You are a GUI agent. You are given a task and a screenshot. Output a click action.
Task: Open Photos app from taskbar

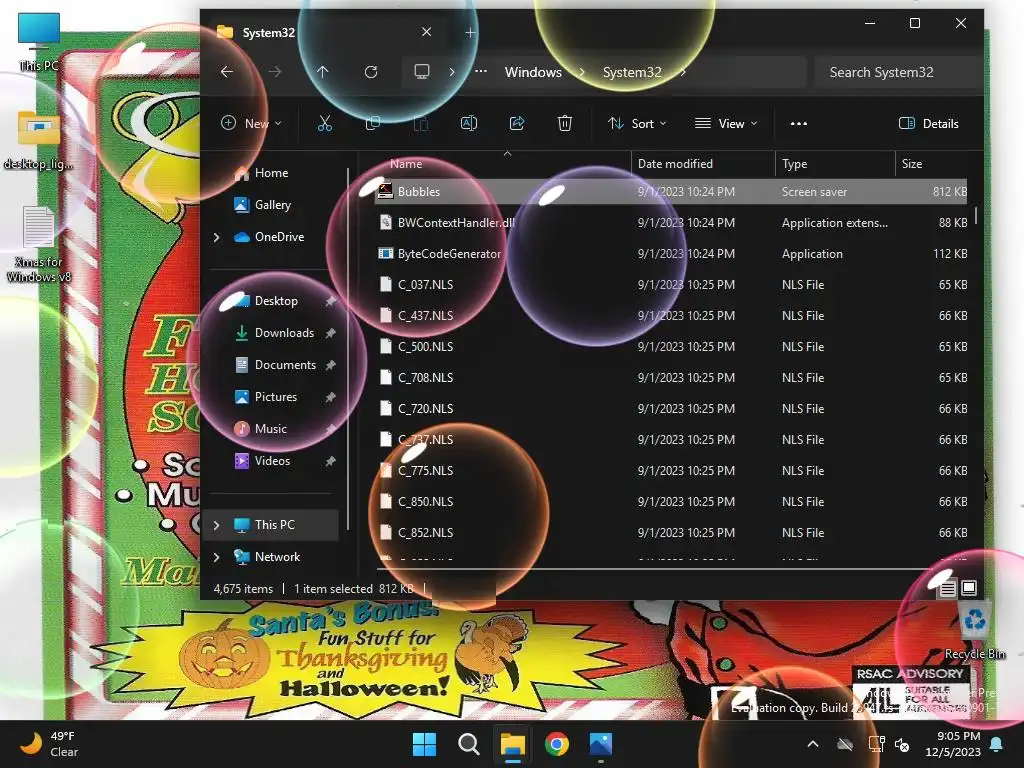(601, 744)
